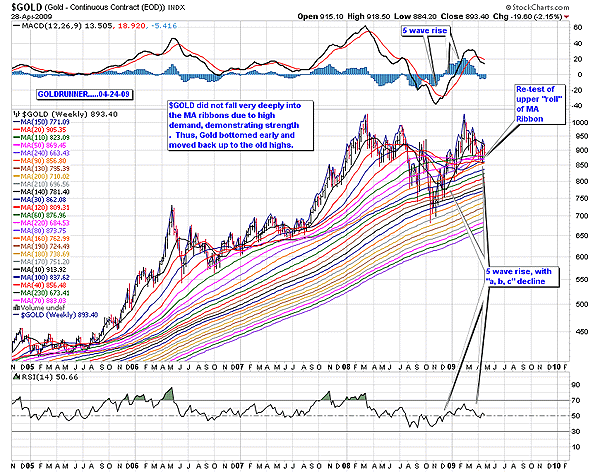
Task: Click the GOLDRUNNER 04-24-09 label box
Action: [85, 94]
